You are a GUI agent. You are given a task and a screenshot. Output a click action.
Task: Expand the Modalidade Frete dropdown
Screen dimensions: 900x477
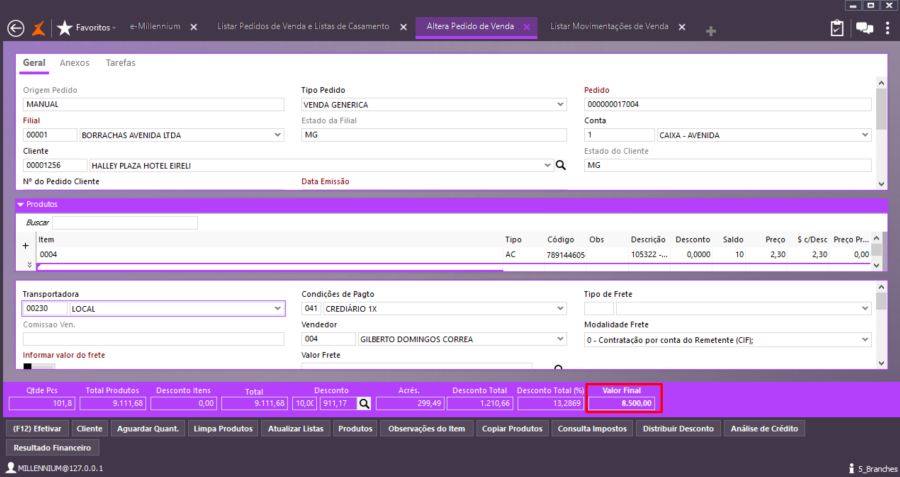coord(863,339)
